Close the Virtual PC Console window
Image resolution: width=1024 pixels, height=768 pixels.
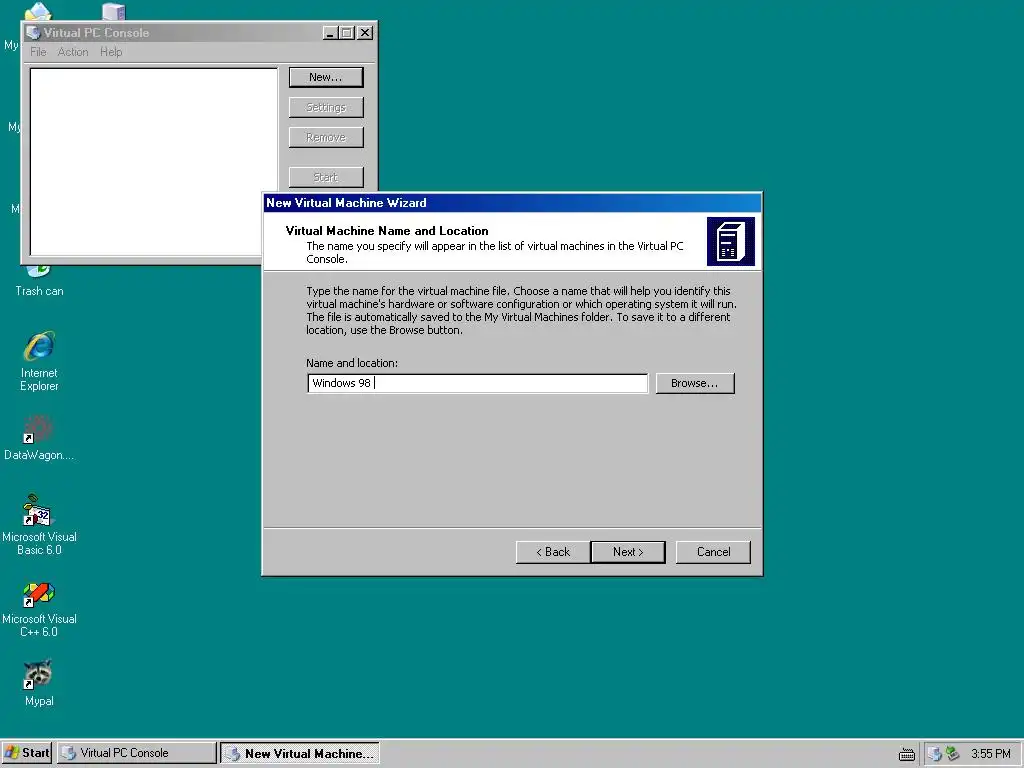click(365, 33)
